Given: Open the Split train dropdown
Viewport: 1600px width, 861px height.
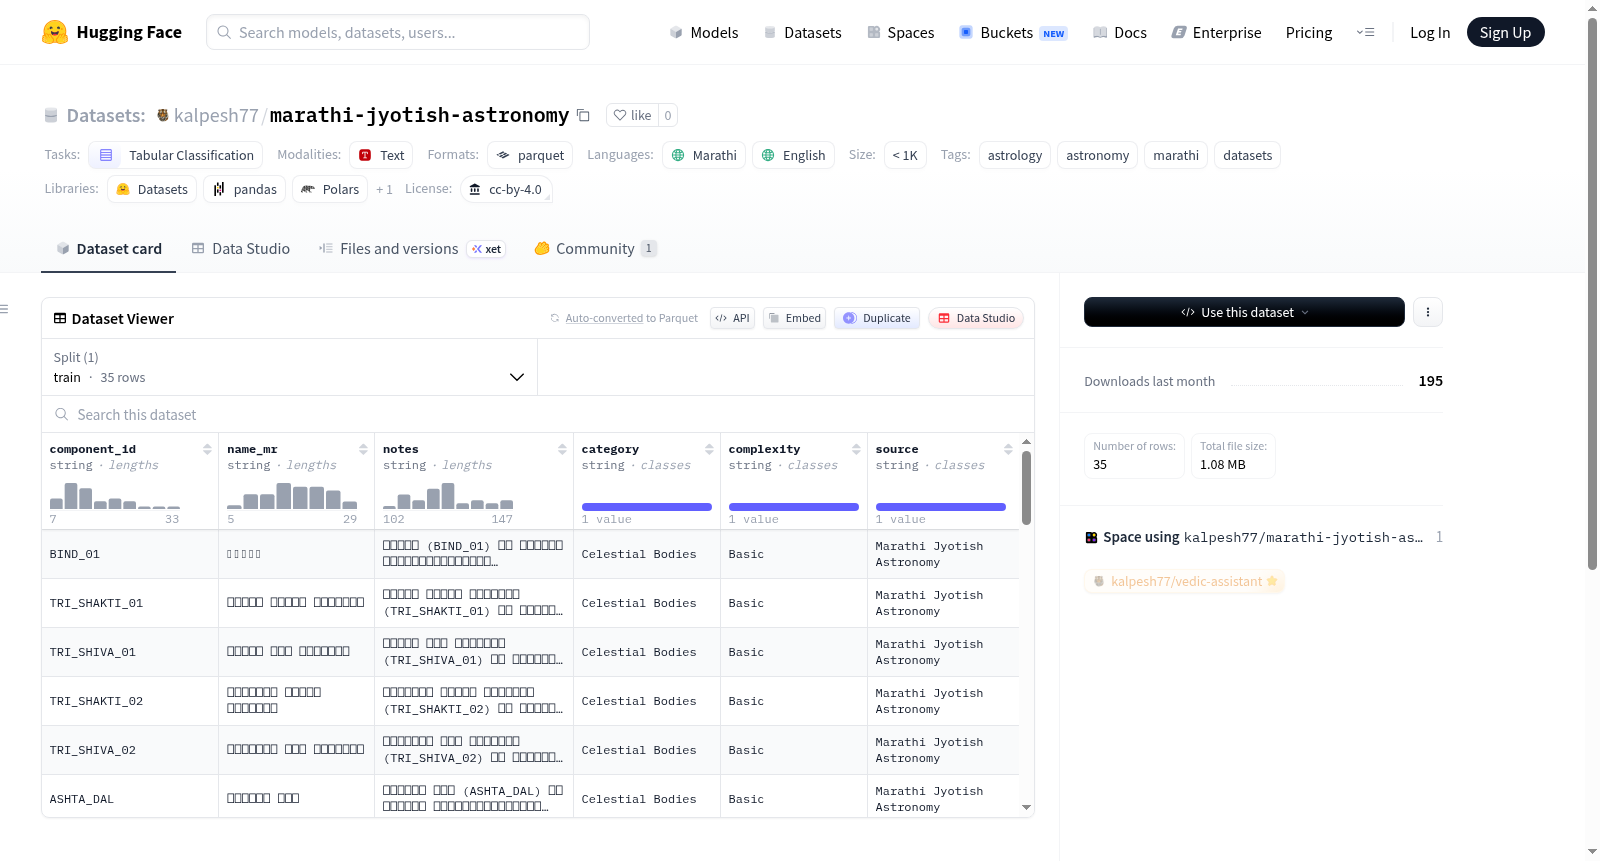Looking at the screenshot, I should point(289,367).
